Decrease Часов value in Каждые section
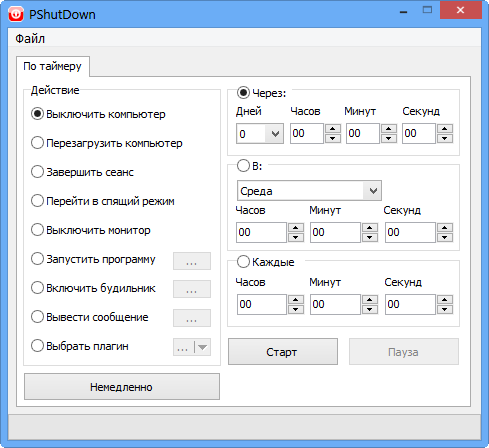Viewport: 489px width, 448px height. click(296, 309)
